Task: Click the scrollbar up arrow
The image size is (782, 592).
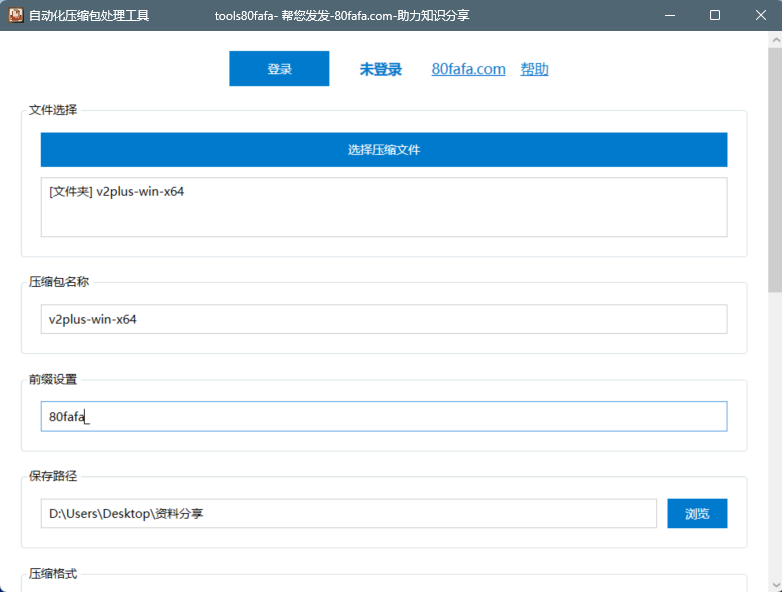Action: (x=775, y=39)
